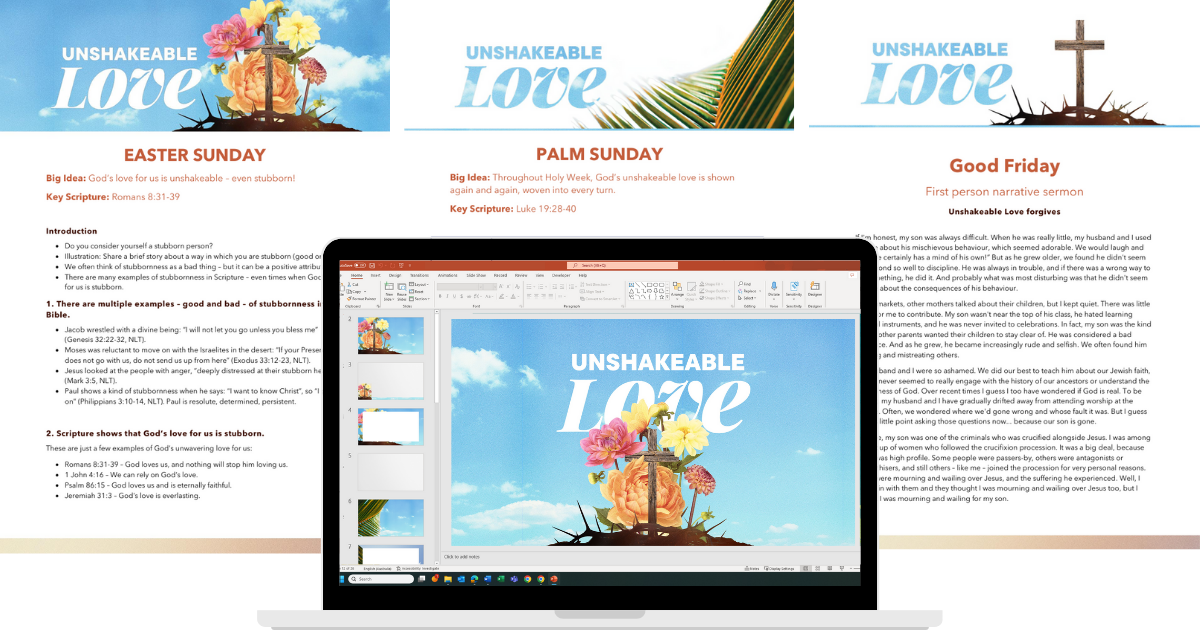Click Display Settings in the status bar
Viewport: 1200px width, 630px height.
779,568
